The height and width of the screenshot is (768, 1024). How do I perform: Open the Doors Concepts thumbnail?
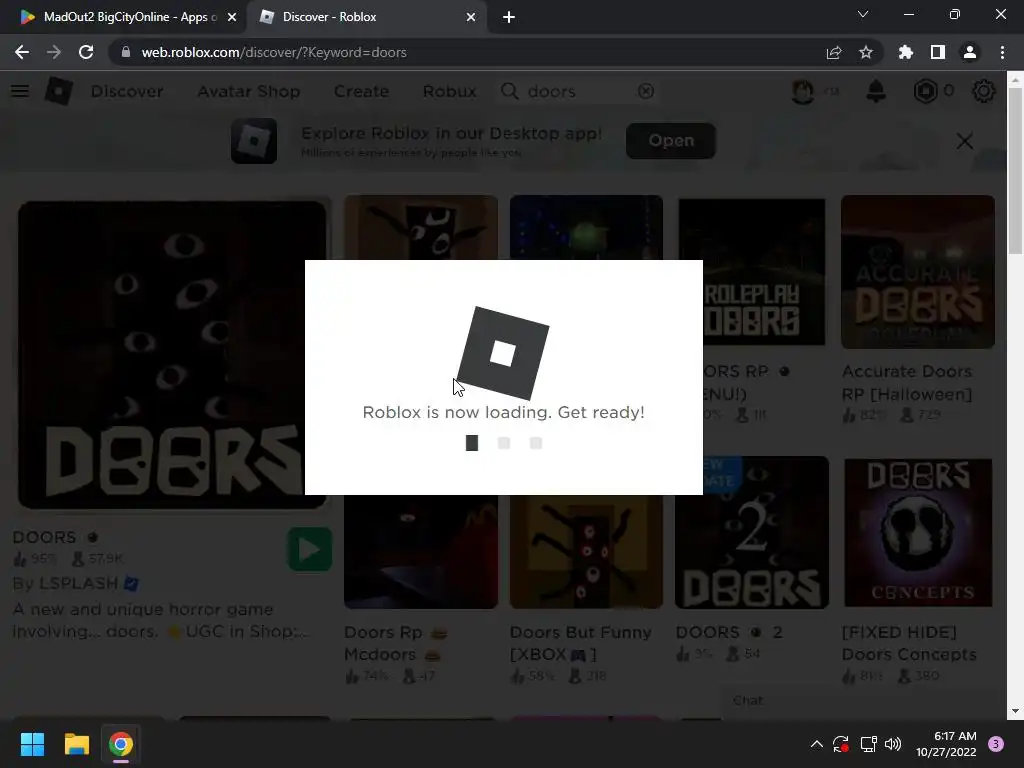[918, 532]
